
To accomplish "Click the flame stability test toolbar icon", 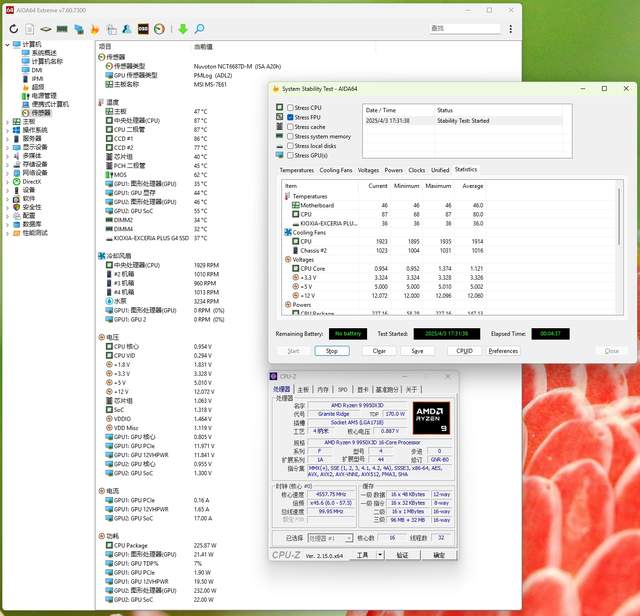I will point(94,29).
